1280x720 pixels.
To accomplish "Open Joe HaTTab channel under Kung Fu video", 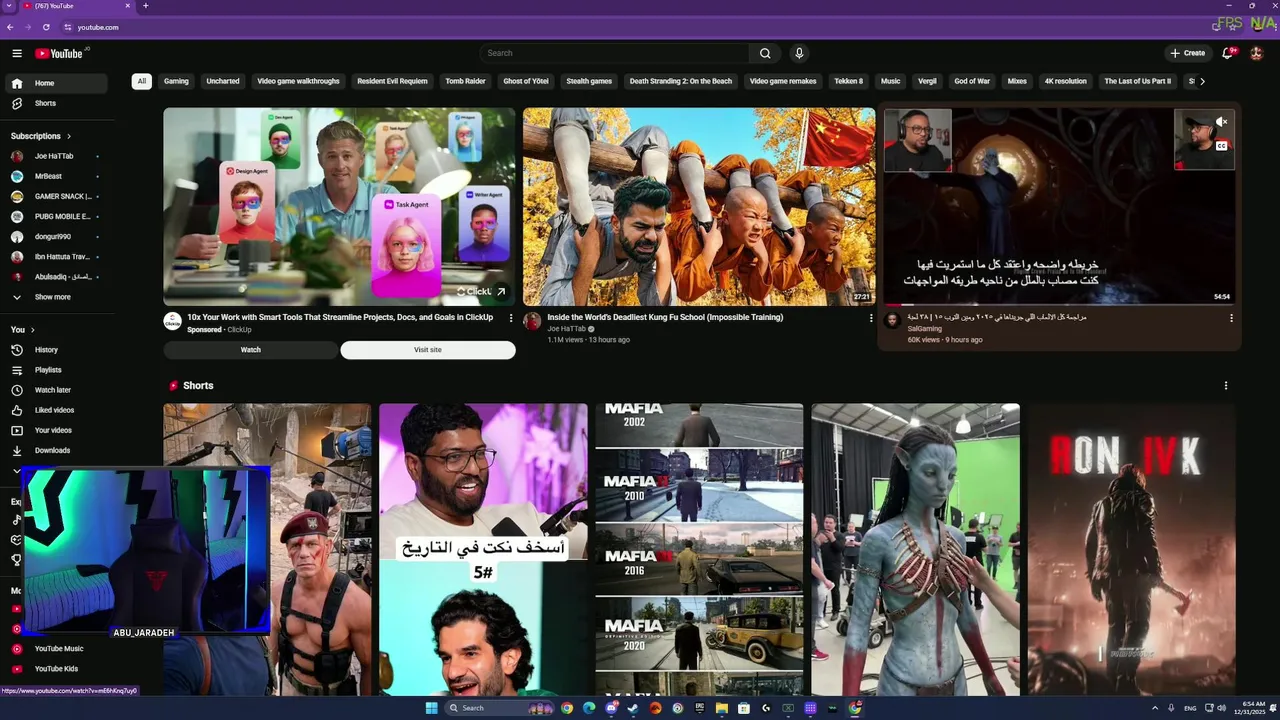I will tap(566, 329).
